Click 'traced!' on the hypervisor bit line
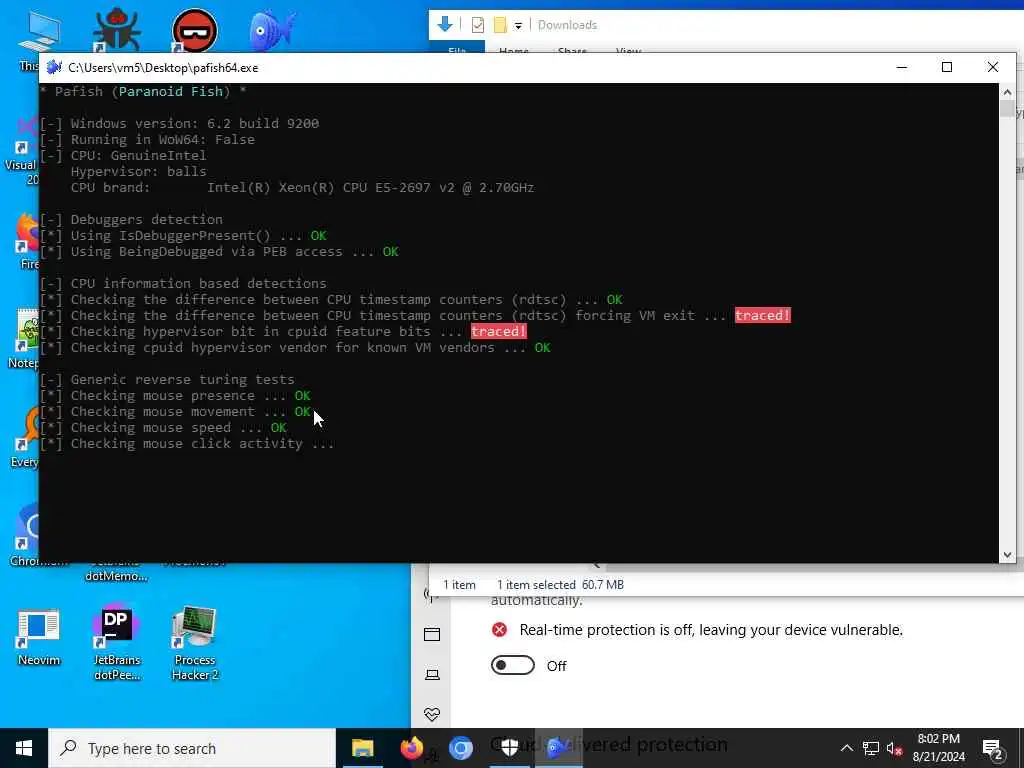1024x768 pixels. (498, 332)
